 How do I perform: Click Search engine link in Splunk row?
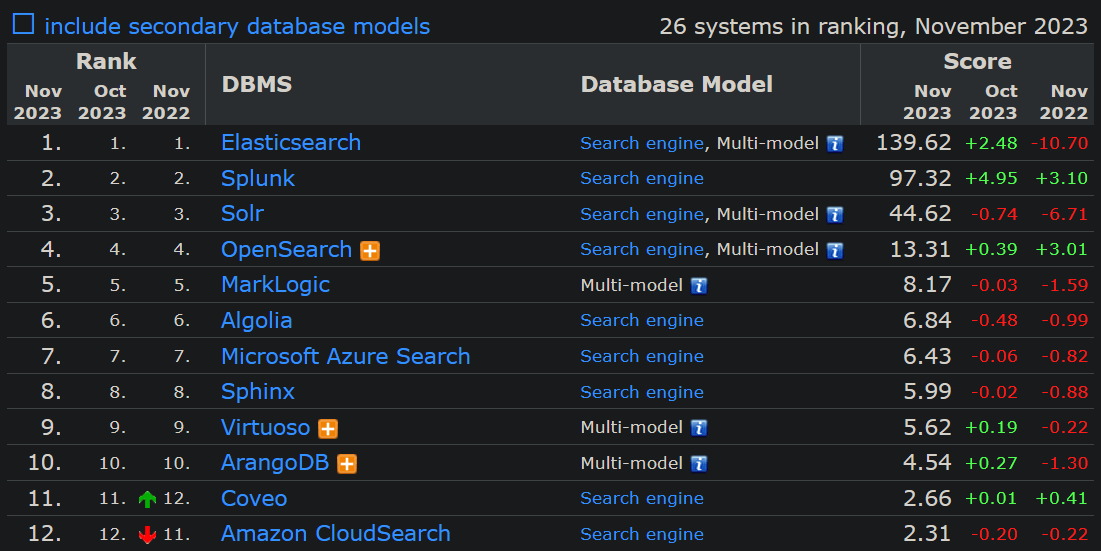point(642,178)
